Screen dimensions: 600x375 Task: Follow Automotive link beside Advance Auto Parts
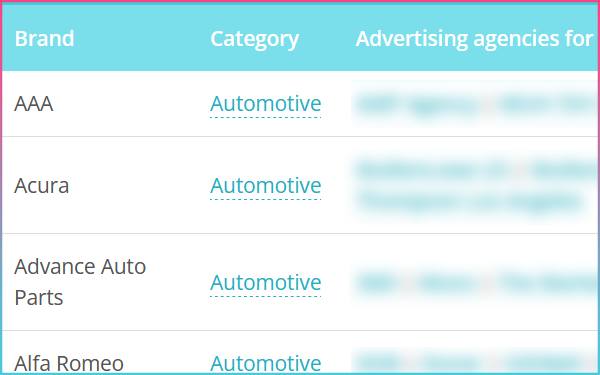(x=266, y=282)
